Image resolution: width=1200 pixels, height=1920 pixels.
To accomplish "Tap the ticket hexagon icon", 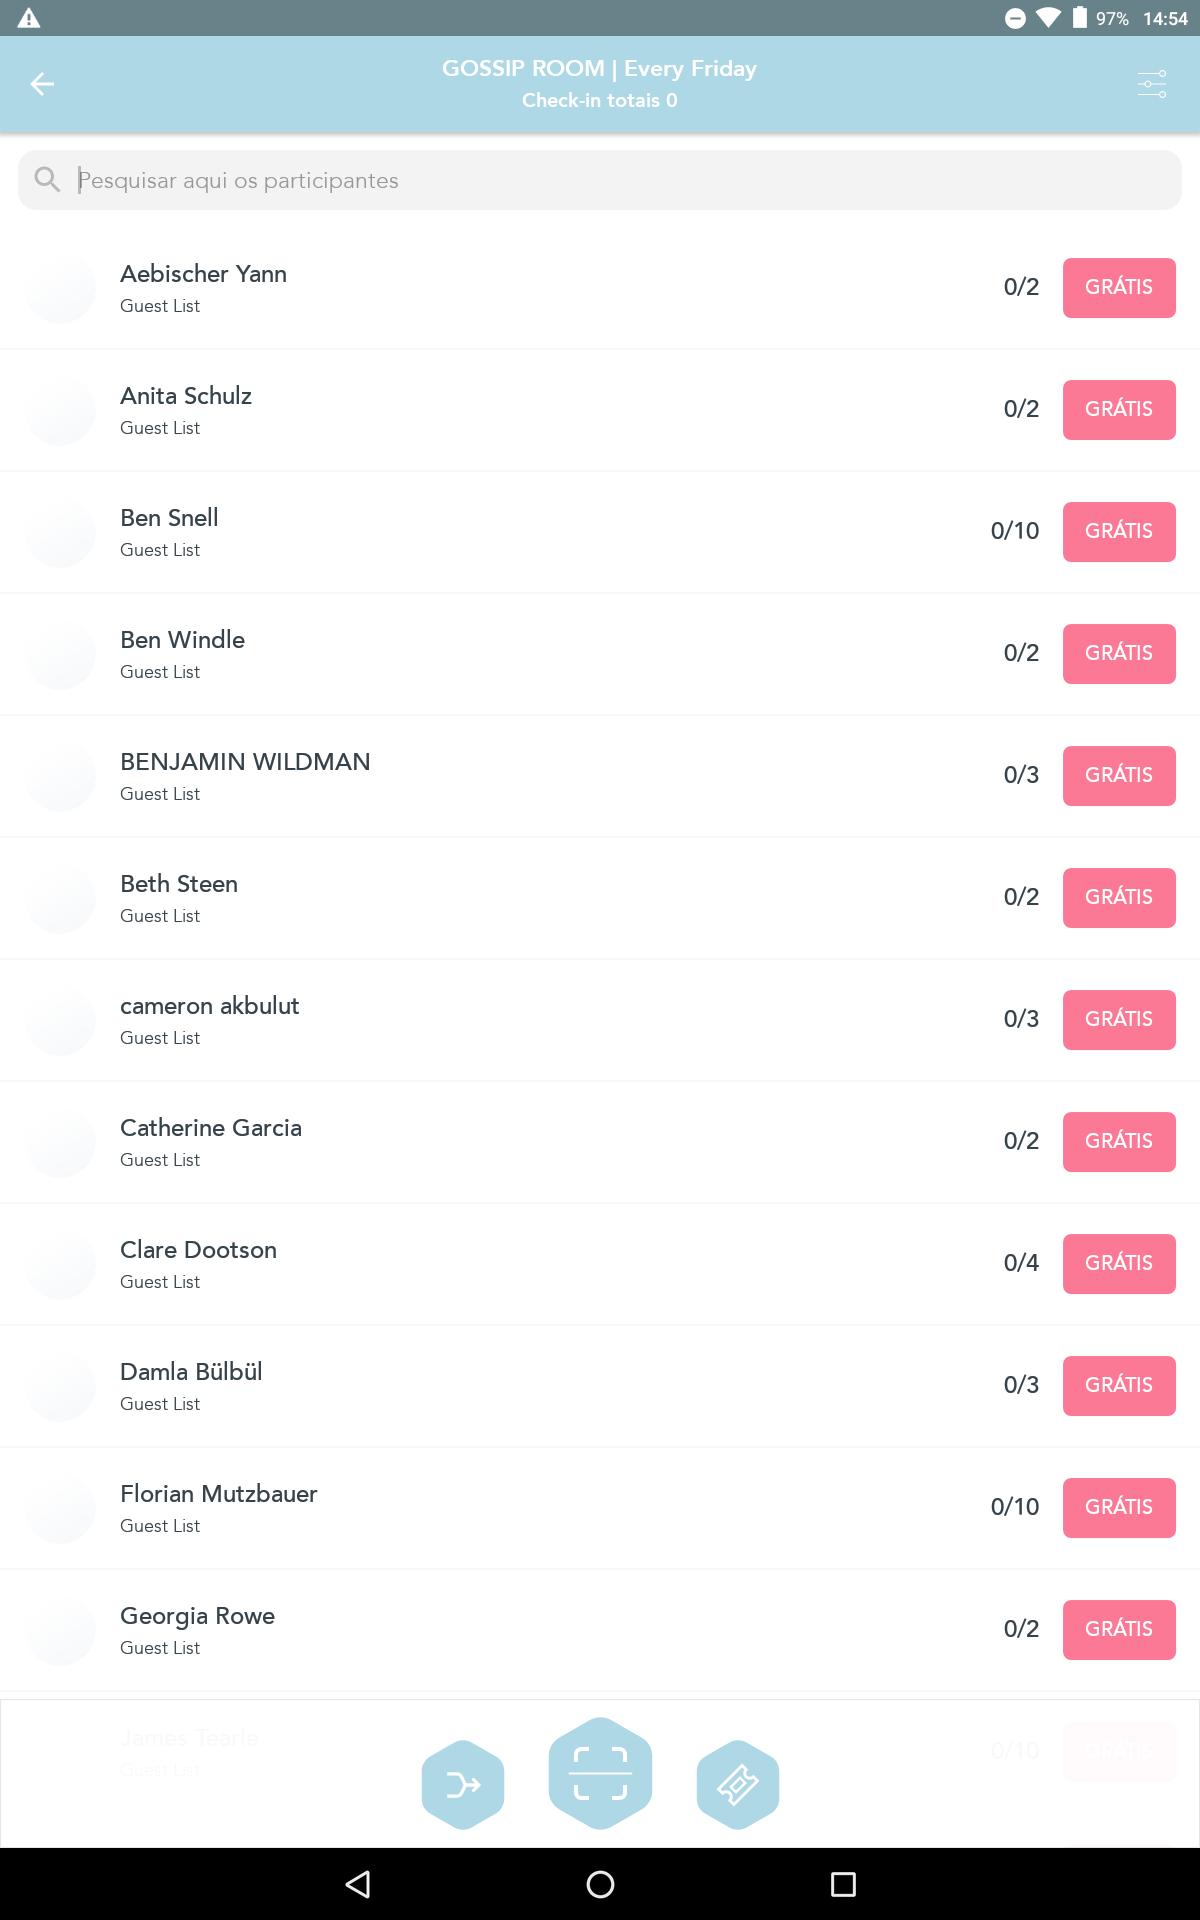I will point(737,1784).
